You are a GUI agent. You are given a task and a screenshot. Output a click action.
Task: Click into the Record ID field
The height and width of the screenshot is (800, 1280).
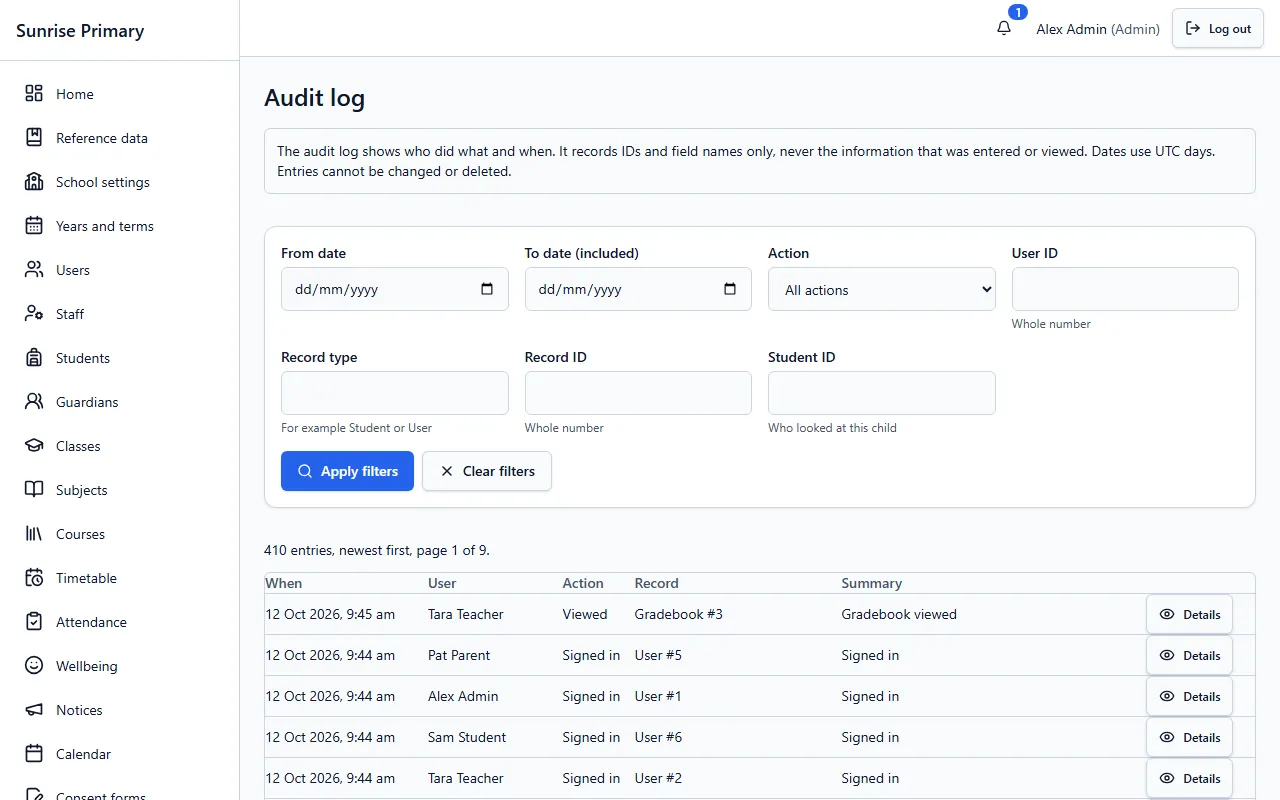pos(638,393)
